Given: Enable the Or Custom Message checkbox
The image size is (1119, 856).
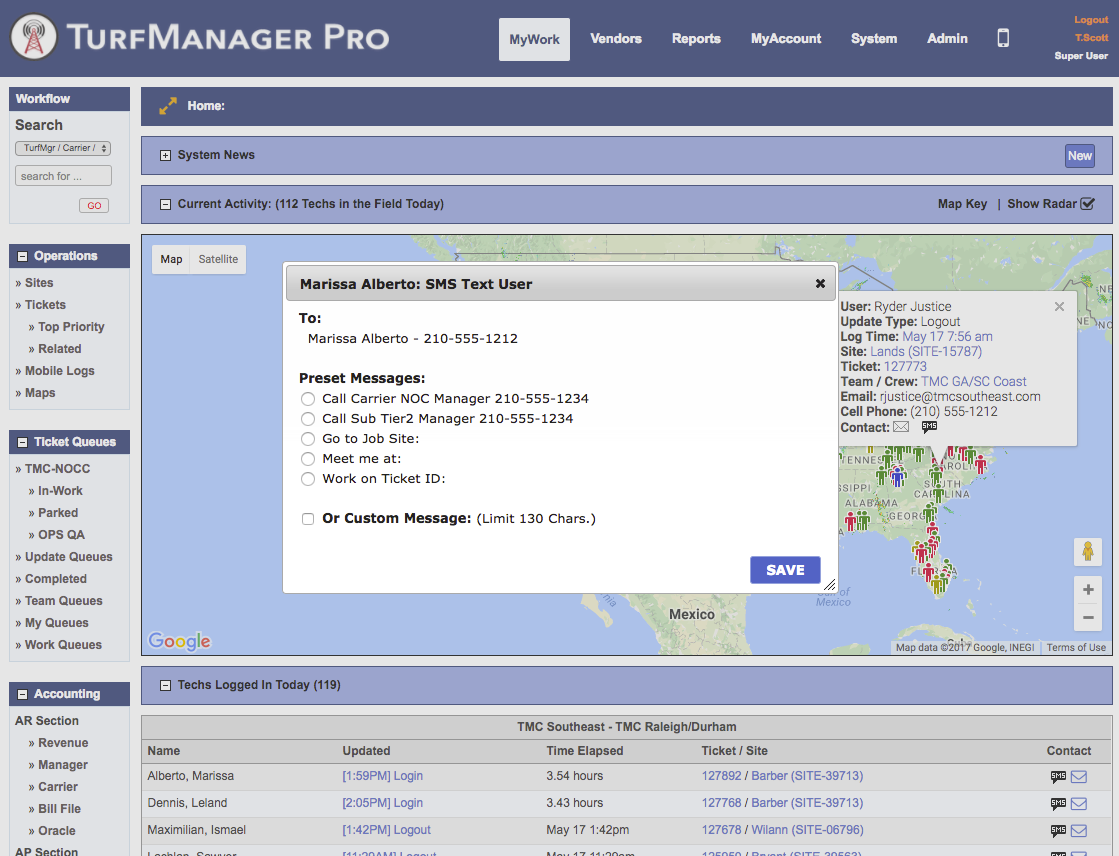Looking at the screenshot, I should click(308, 519).
